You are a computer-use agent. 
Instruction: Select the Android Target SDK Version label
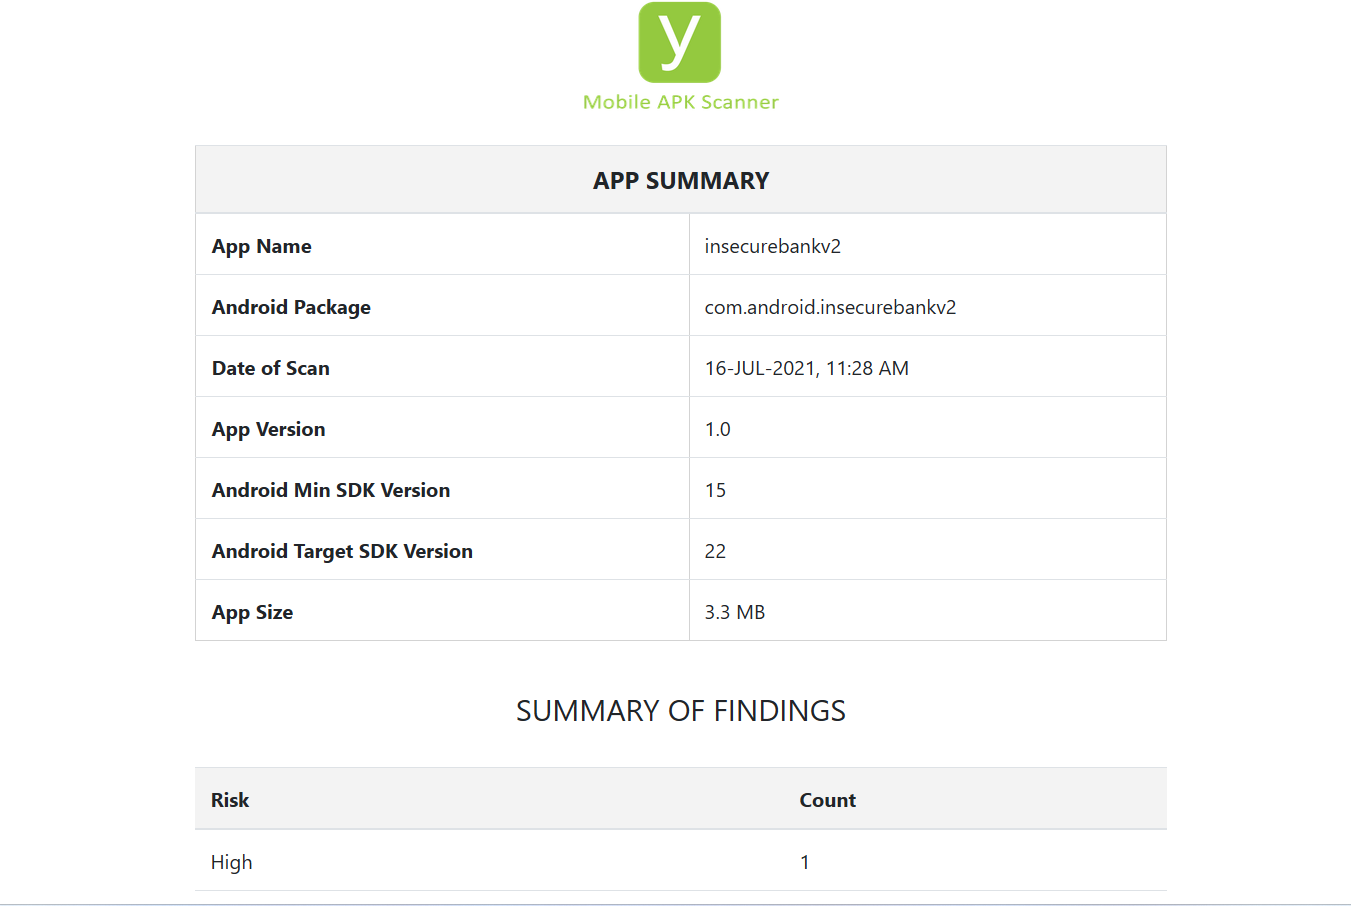[342, 550]
